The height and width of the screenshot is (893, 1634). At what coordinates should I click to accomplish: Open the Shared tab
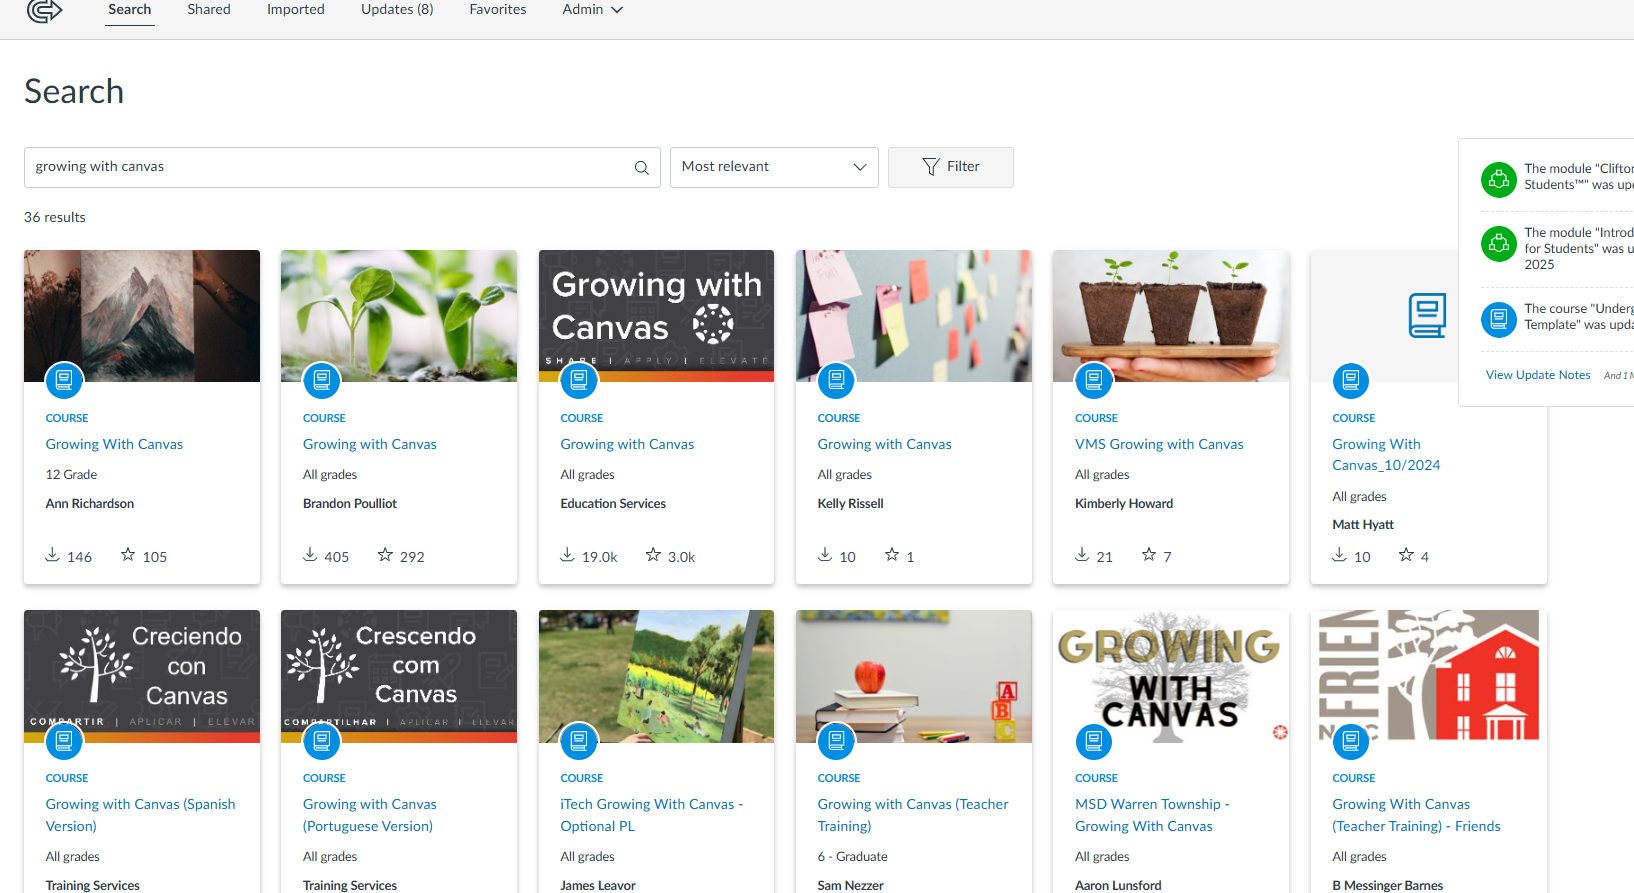tap(209, 10)
